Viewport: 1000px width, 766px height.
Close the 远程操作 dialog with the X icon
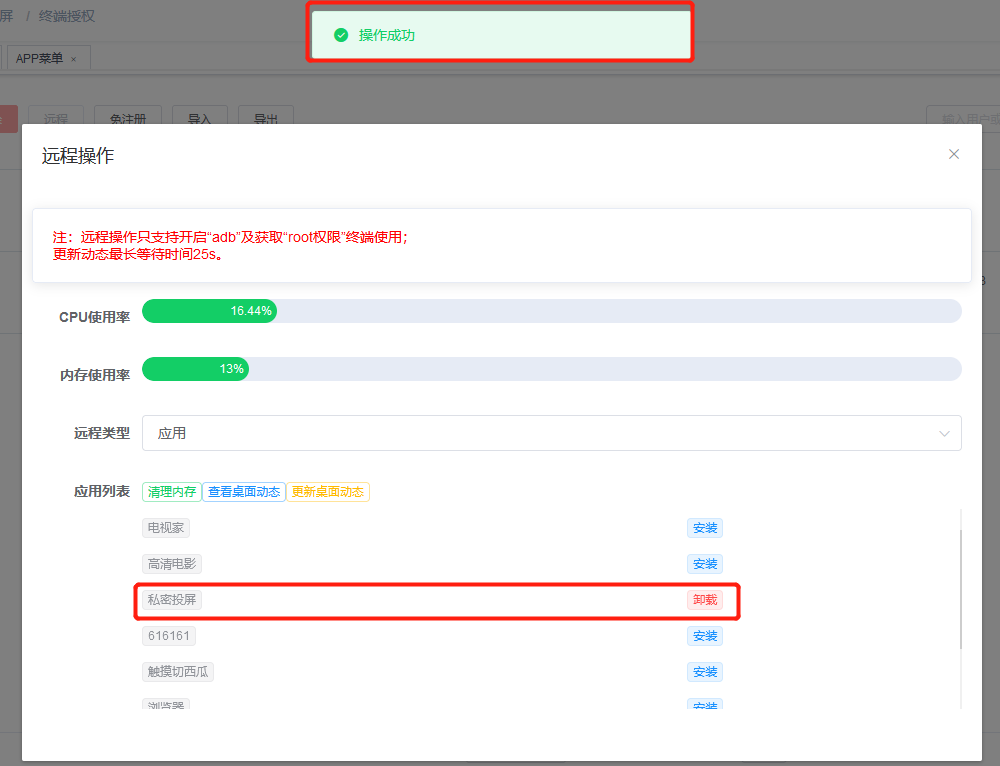coord(953,154)
